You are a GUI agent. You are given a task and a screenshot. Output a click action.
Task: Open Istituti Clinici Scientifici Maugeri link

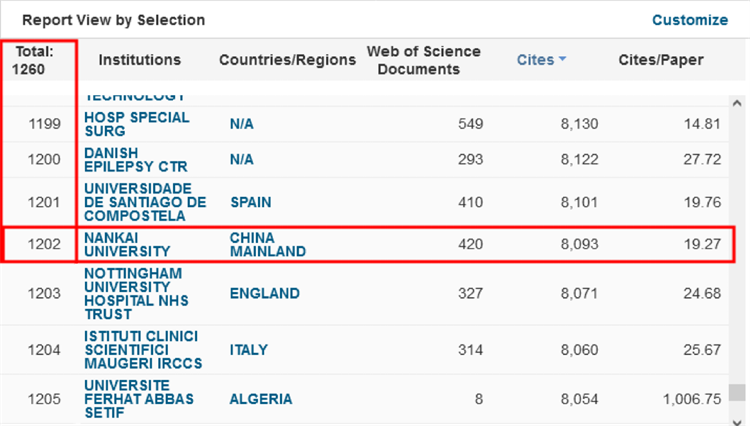[x=141, y=350]
